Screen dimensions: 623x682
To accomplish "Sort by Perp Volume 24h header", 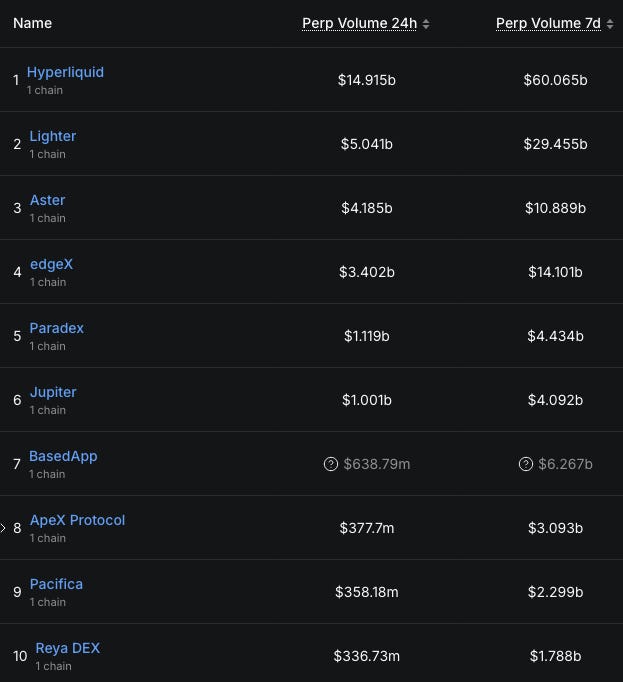I will (x=359, y=23).
